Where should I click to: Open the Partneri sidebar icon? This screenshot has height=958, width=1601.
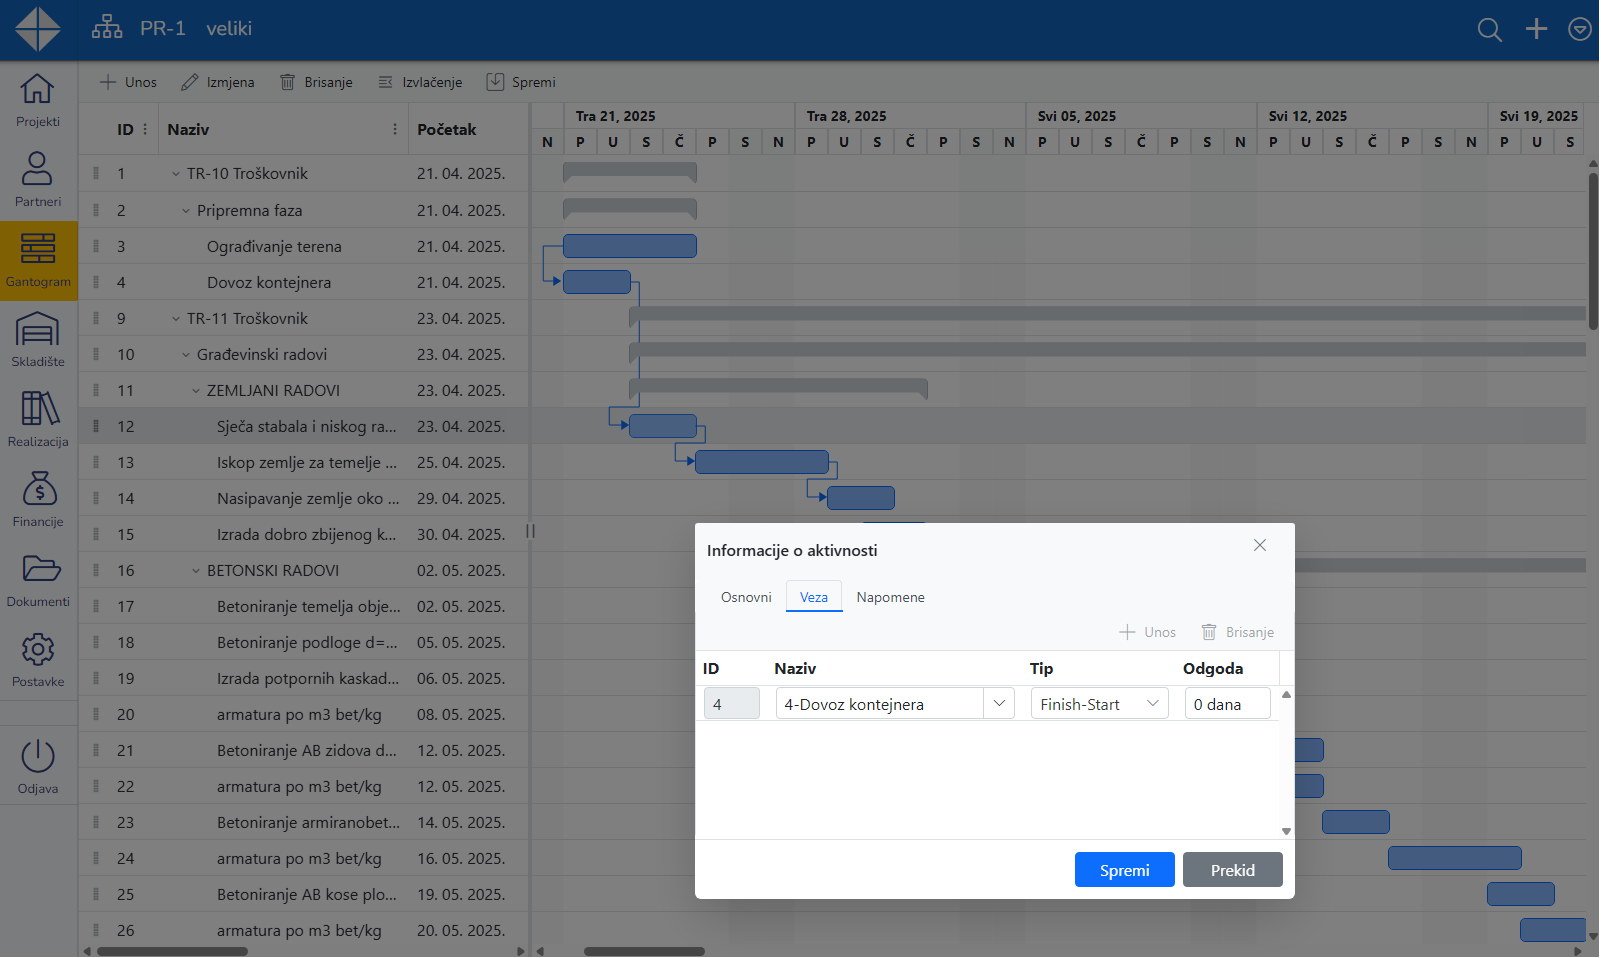click(x=38, y=169)
